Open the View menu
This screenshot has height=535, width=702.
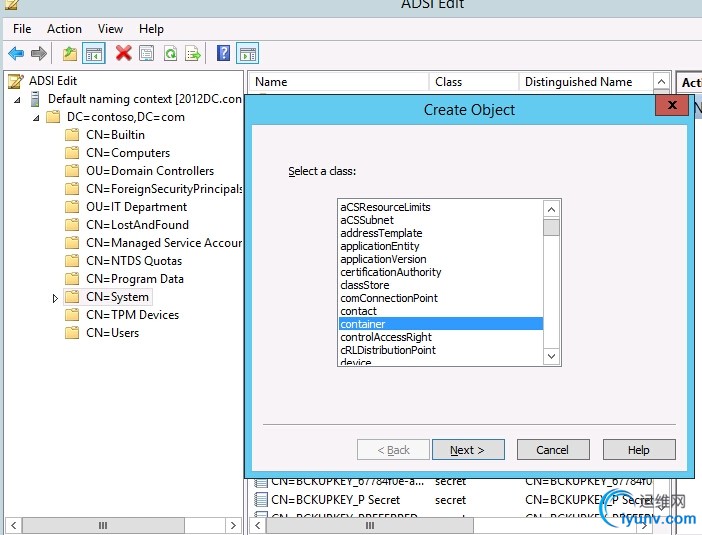[110, 29]
